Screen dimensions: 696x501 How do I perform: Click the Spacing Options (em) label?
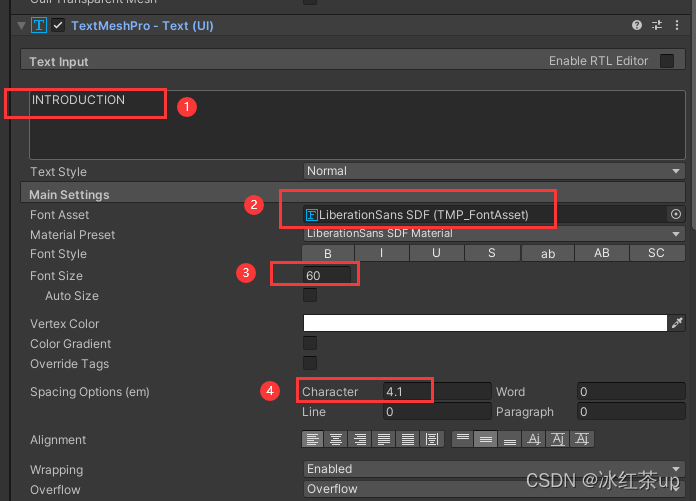point(90,392)
